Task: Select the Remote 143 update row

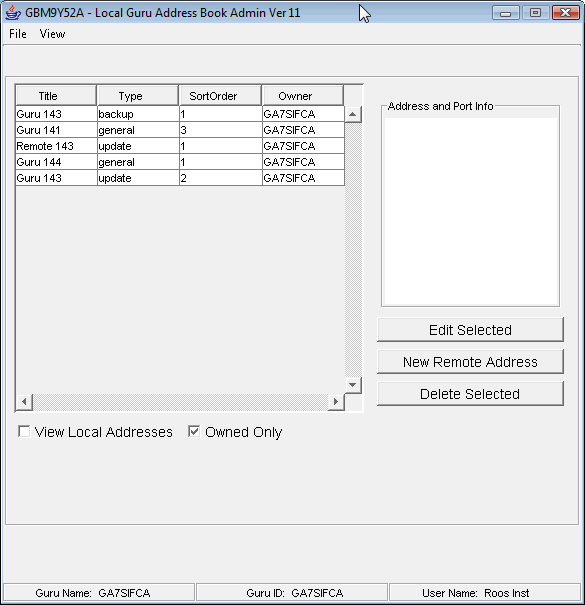Action: coord(180,146)
